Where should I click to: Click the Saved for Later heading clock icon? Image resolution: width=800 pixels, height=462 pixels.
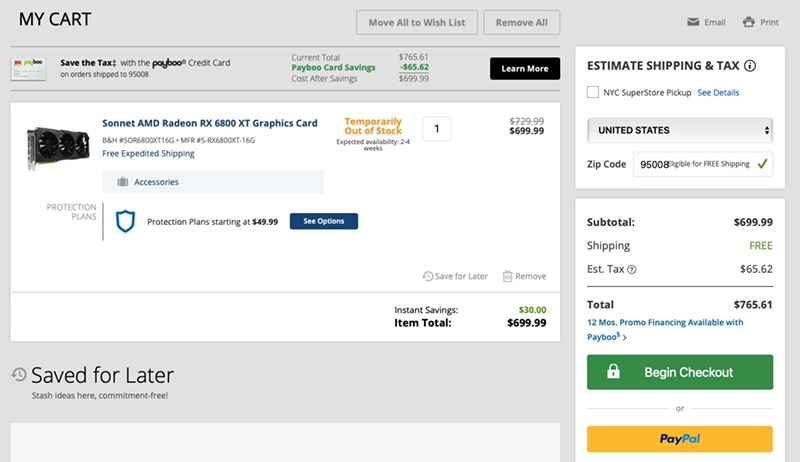(x=19, y=374)
